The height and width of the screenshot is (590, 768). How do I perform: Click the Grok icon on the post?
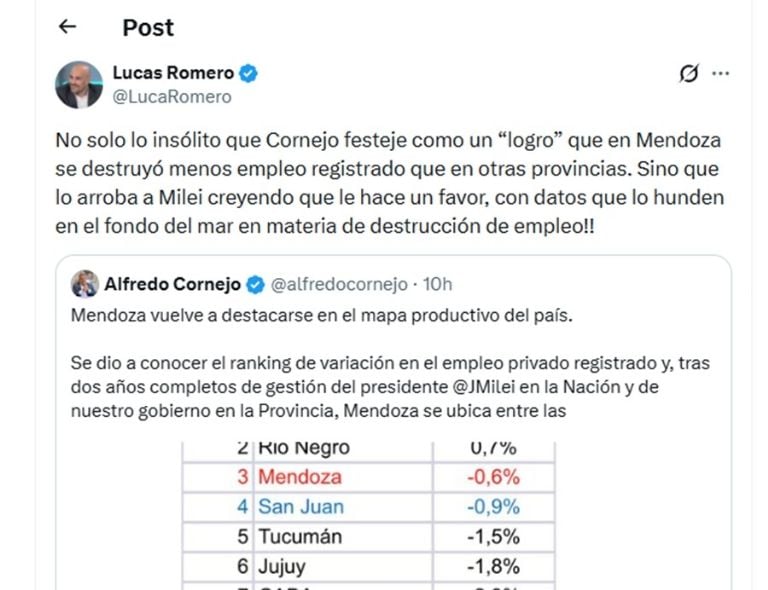(688, 73)
